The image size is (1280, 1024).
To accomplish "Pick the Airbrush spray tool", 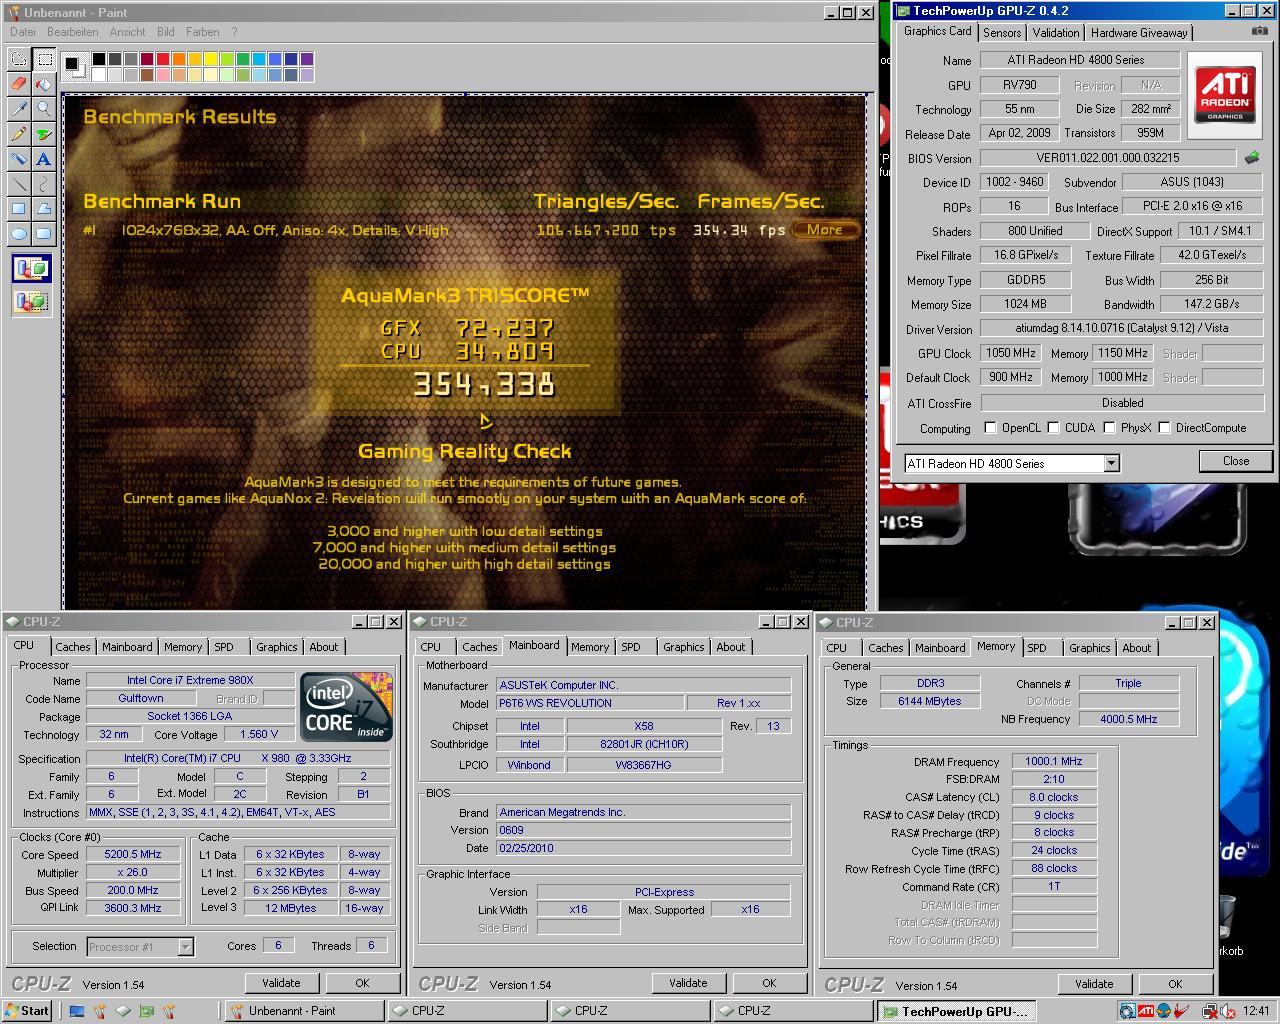I will click(18, 159).
